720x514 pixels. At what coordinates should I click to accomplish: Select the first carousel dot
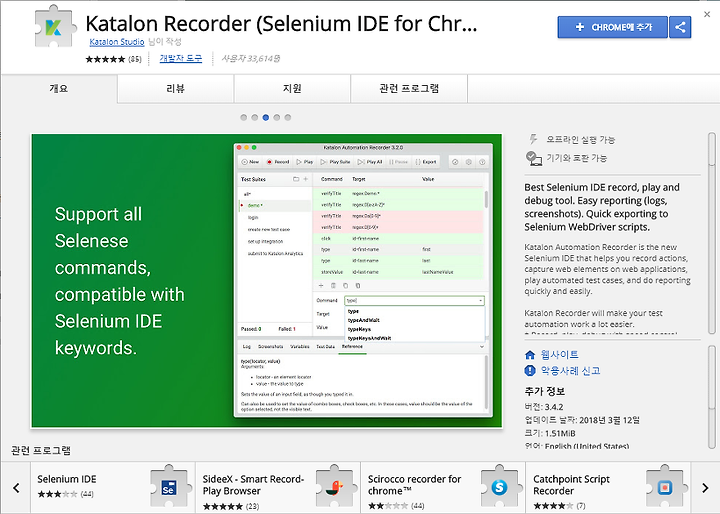(x=244, y=118)
